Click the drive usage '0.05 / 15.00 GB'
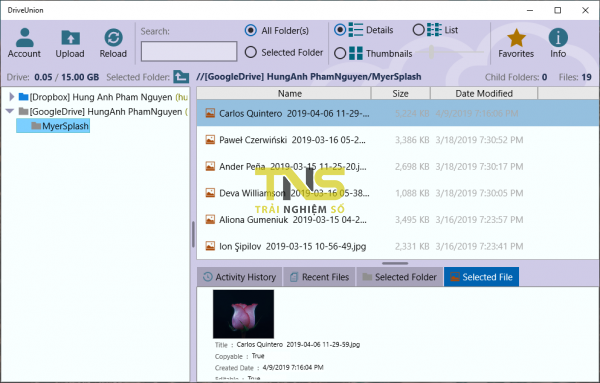600x383 pixels. coord(67,77)
